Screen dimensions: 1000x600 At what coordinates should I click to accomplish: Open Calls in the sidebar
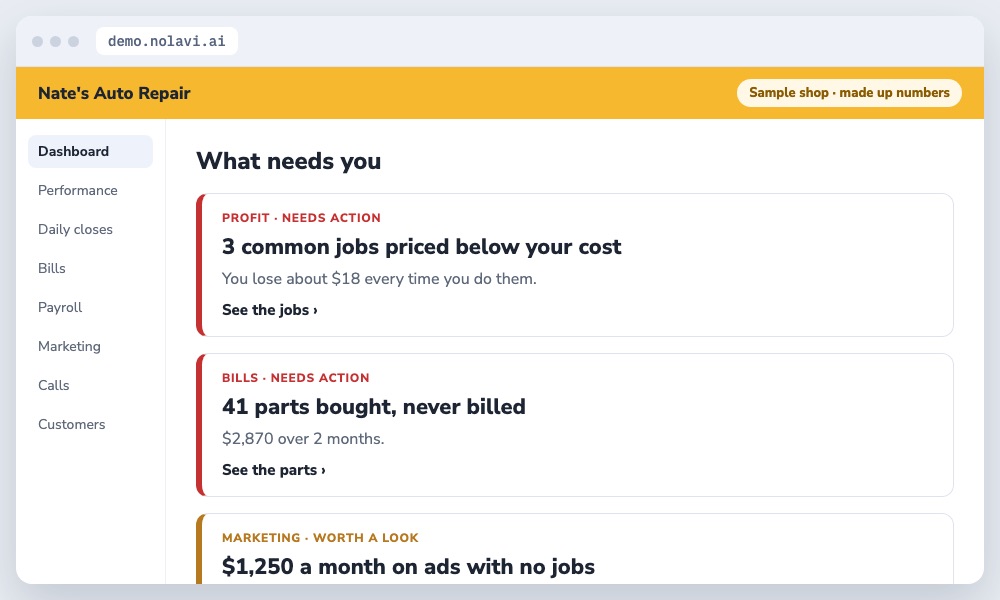pyautogui.click(x=54, y=384)
